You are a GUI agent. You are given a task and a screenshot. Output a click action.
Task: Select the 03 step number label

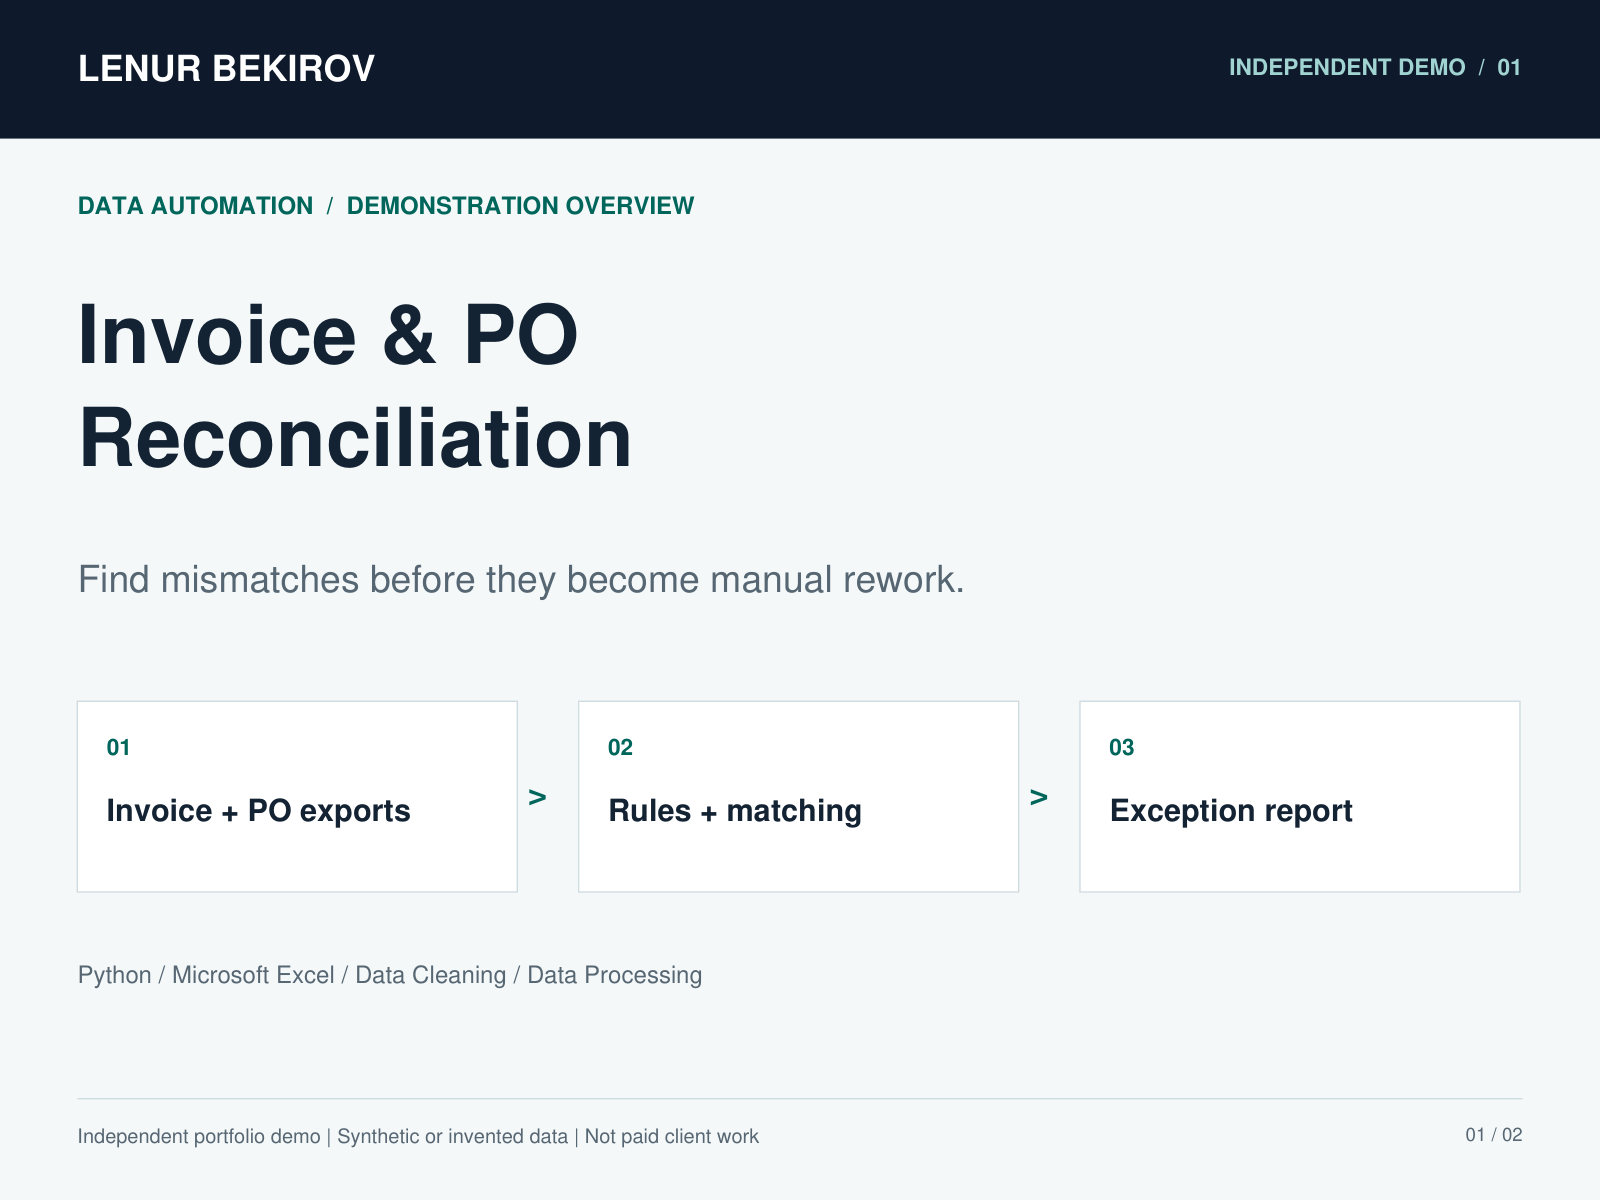pyautogui.click(x=1121, y=748)
